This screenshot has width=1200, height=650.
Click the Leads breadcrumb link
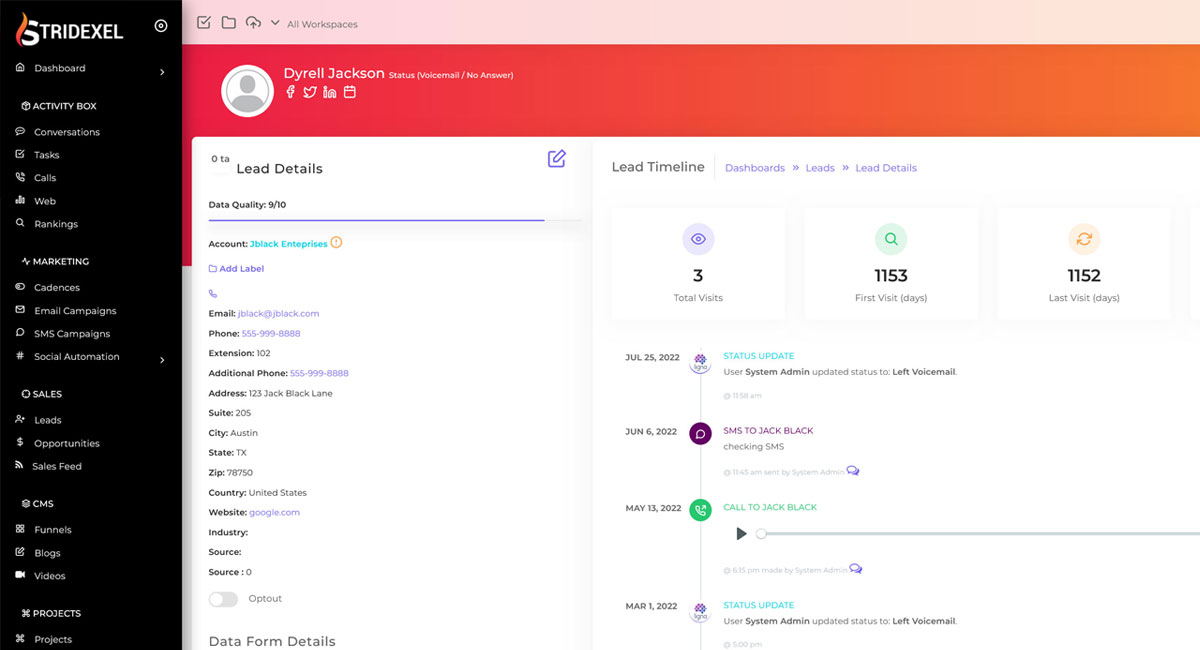[820, 168]
